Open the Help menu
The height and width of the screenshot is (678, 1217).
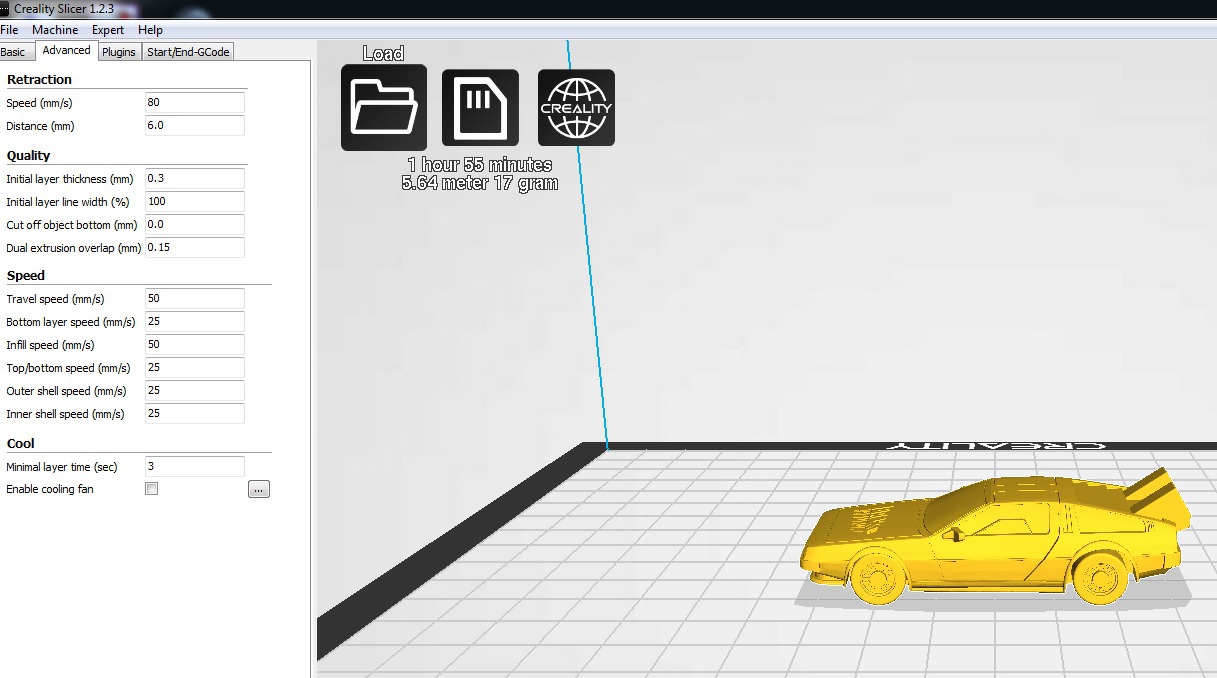150,30
